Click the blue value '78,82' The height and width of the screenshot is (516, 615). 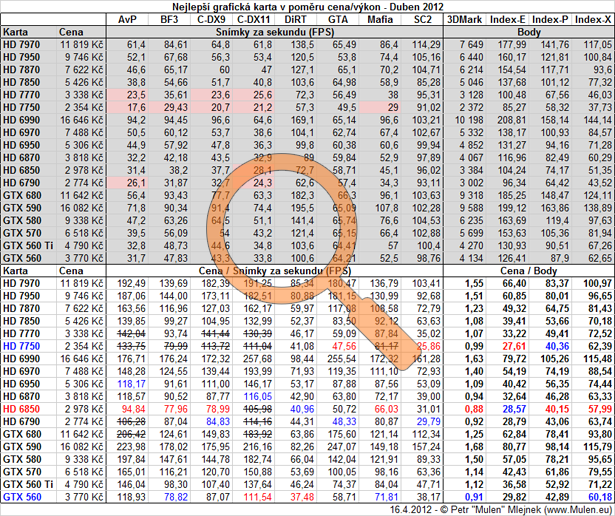[176, 497]
